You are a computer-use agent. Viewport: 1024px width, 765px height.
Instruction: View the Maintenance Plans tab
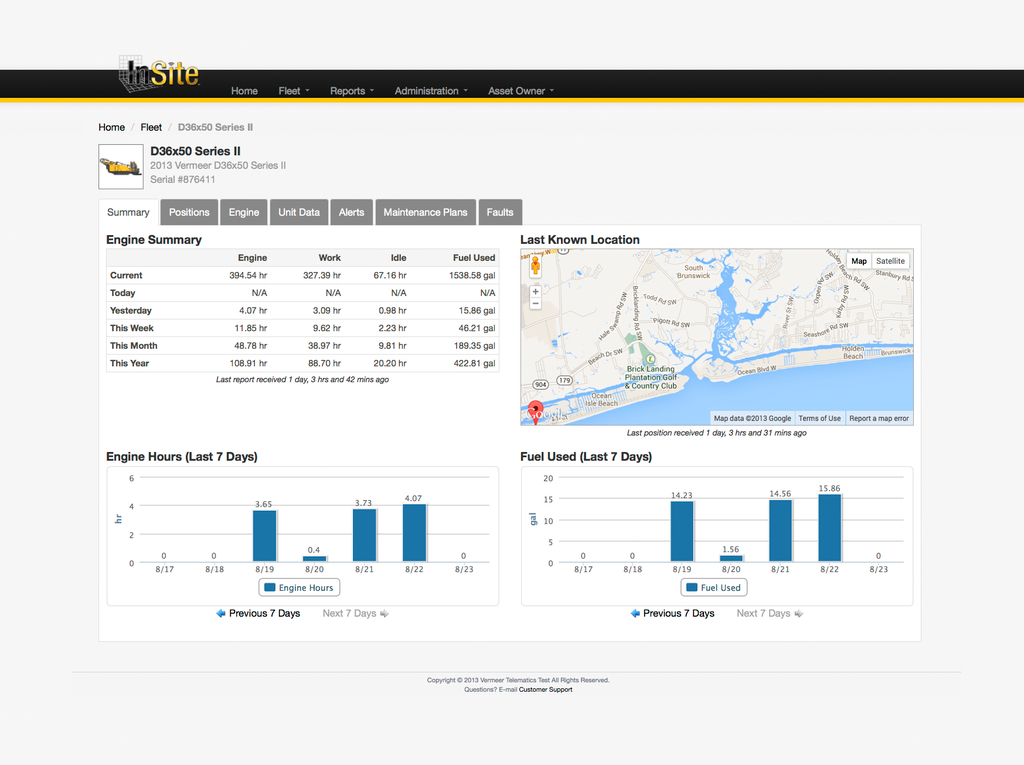point(425,212)
